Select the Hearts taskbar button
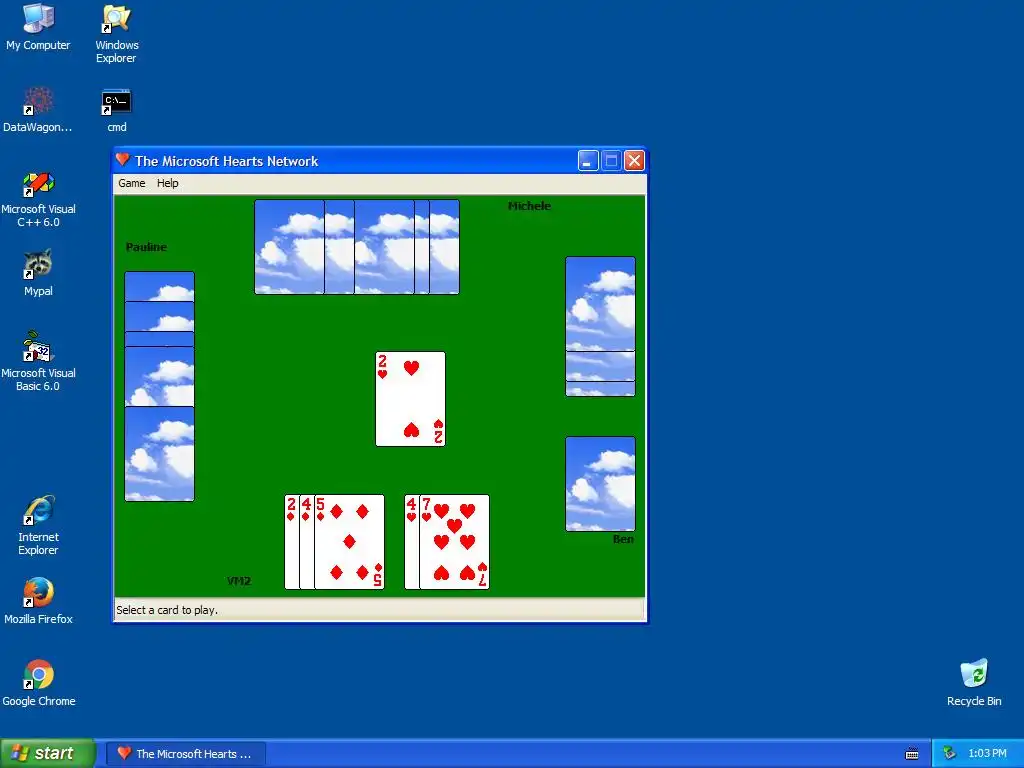This screenshot has width=1024, height=768. [186, 754]
